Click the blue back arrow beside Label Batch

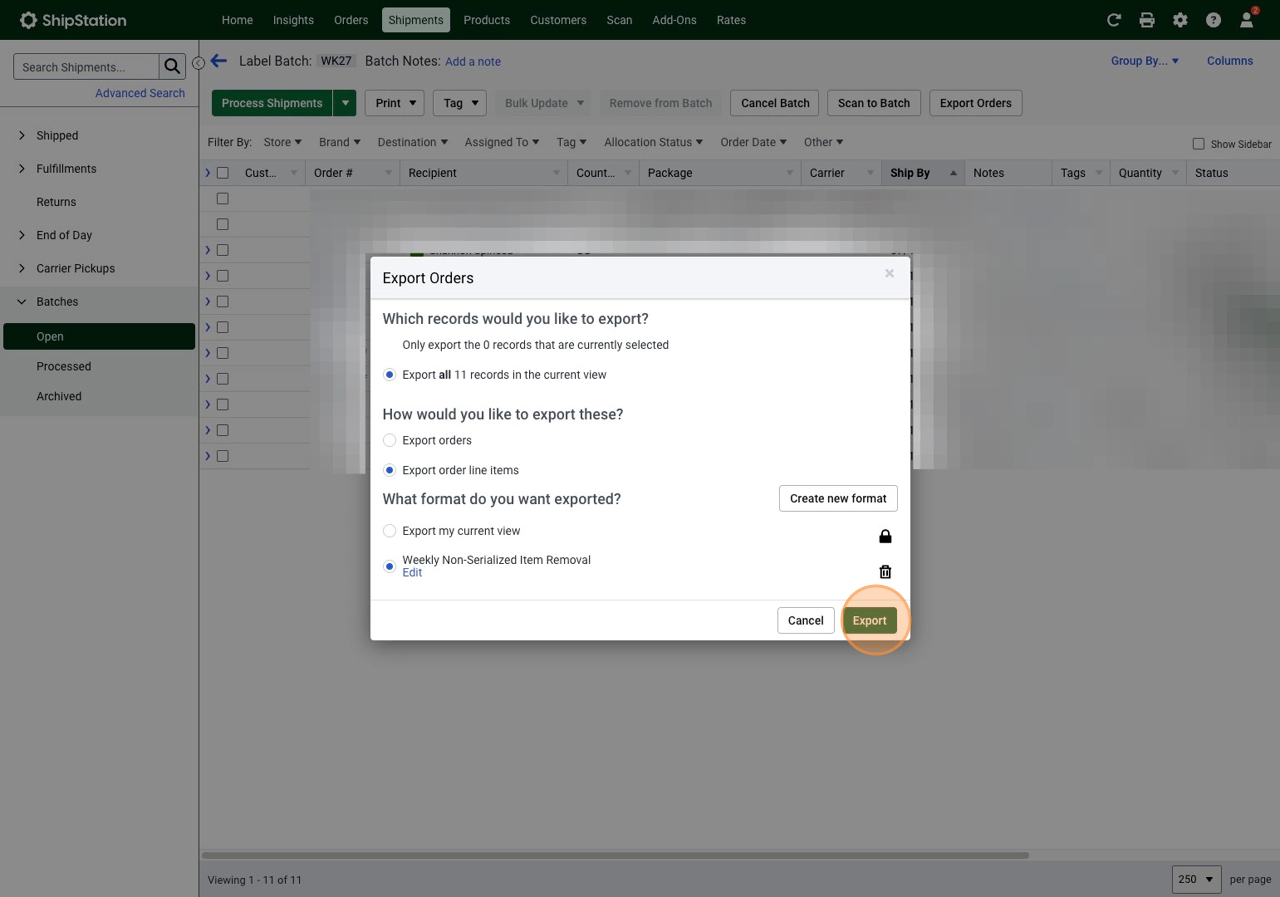pos(219,61)
